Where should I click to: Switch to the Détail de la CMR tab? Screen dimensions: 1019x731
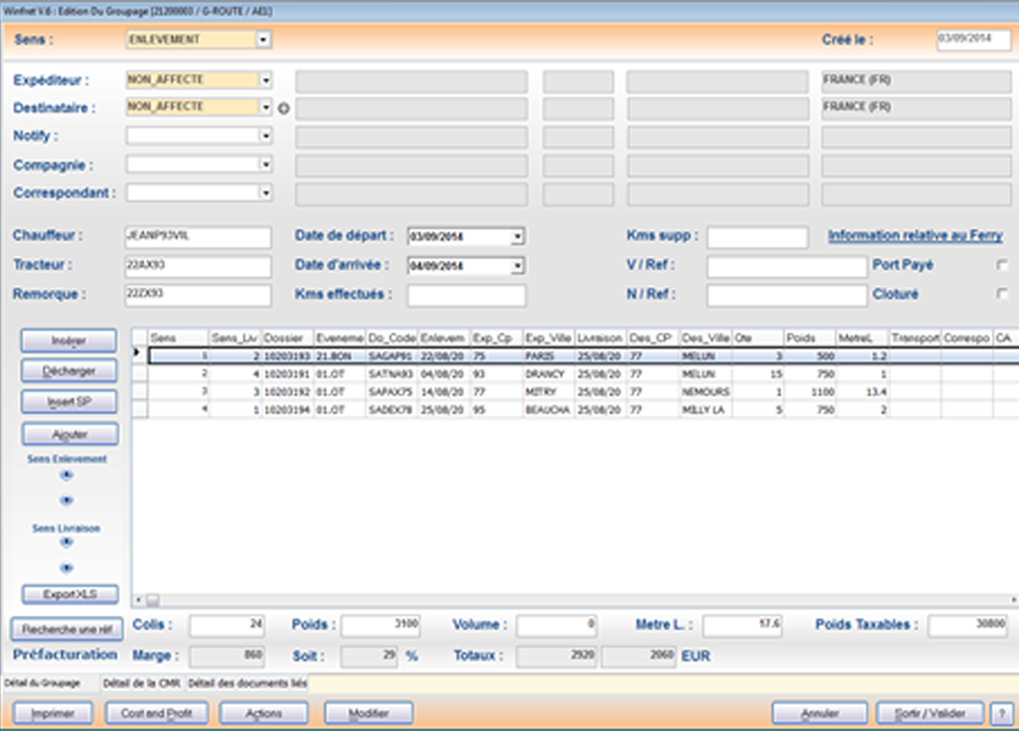(x=142, y=683)
